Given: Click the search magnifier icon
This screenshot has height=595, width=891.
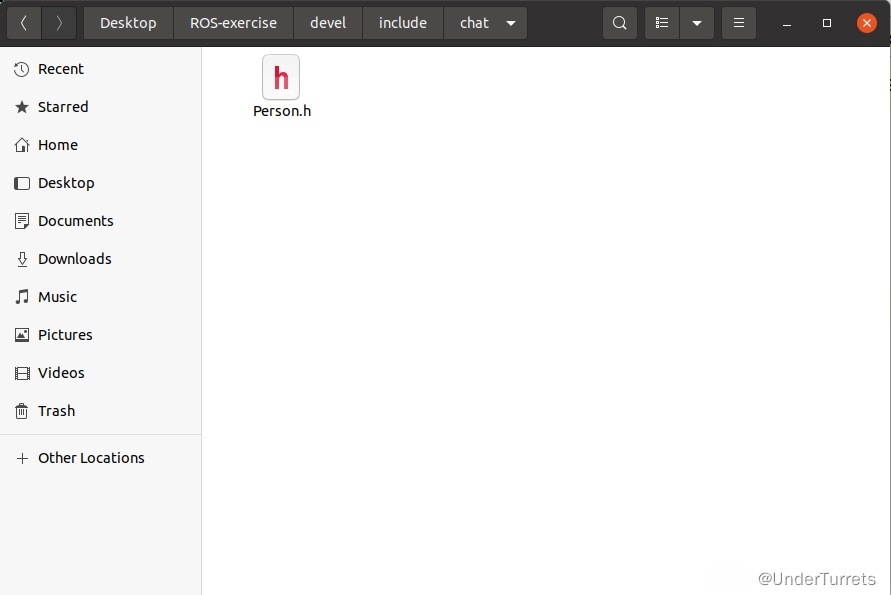Looking at the screenshot, I should pos(620,23).
